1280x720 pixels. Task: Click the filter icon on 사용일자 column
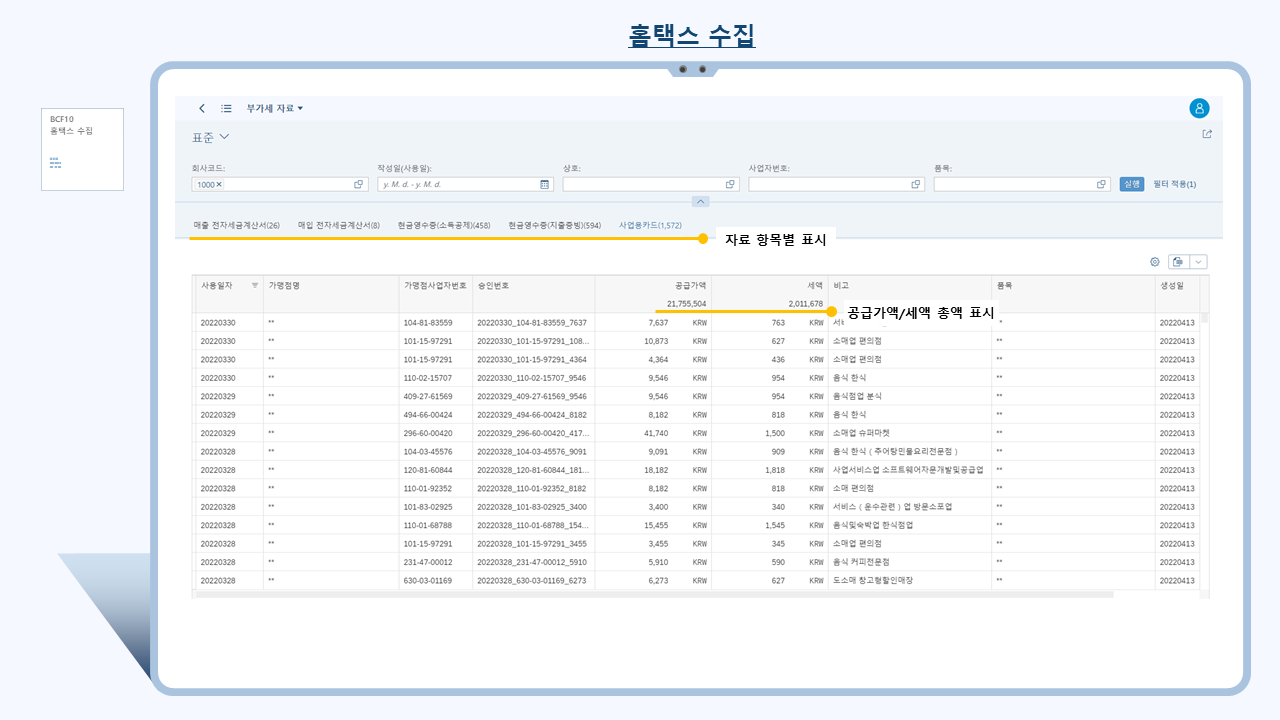coord(255,285)
